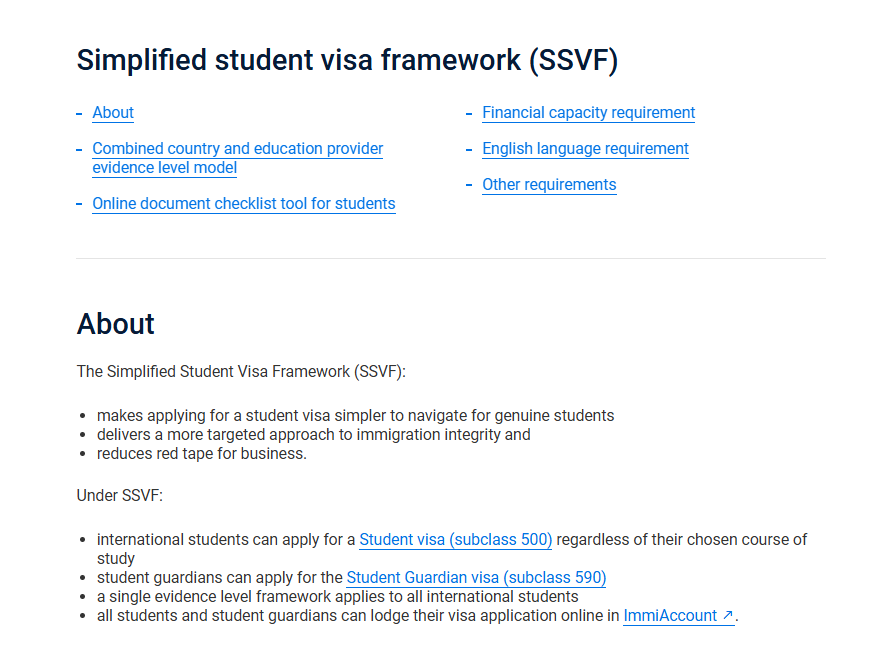Navigate to English language requirement link
Image resolution: width=892 pixels, height=660 pixels.
585,149
